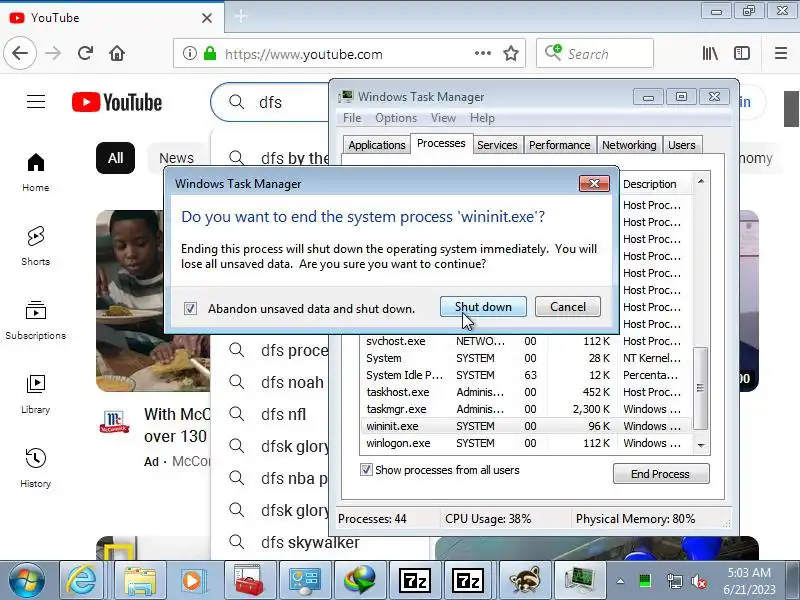This screenshot has width=800, height=600.
Task: Uncheck Abandon unsaved data and shut down
Action: (x=190, y=308)
